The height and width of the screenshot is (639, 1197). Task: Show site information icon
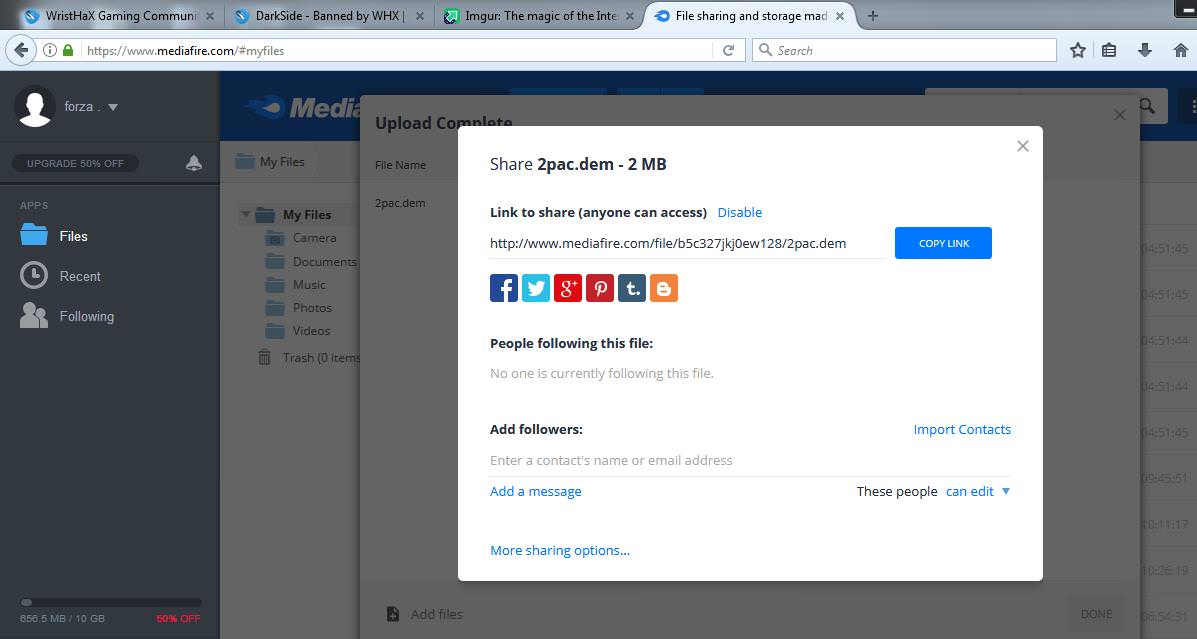coord(50,50)
